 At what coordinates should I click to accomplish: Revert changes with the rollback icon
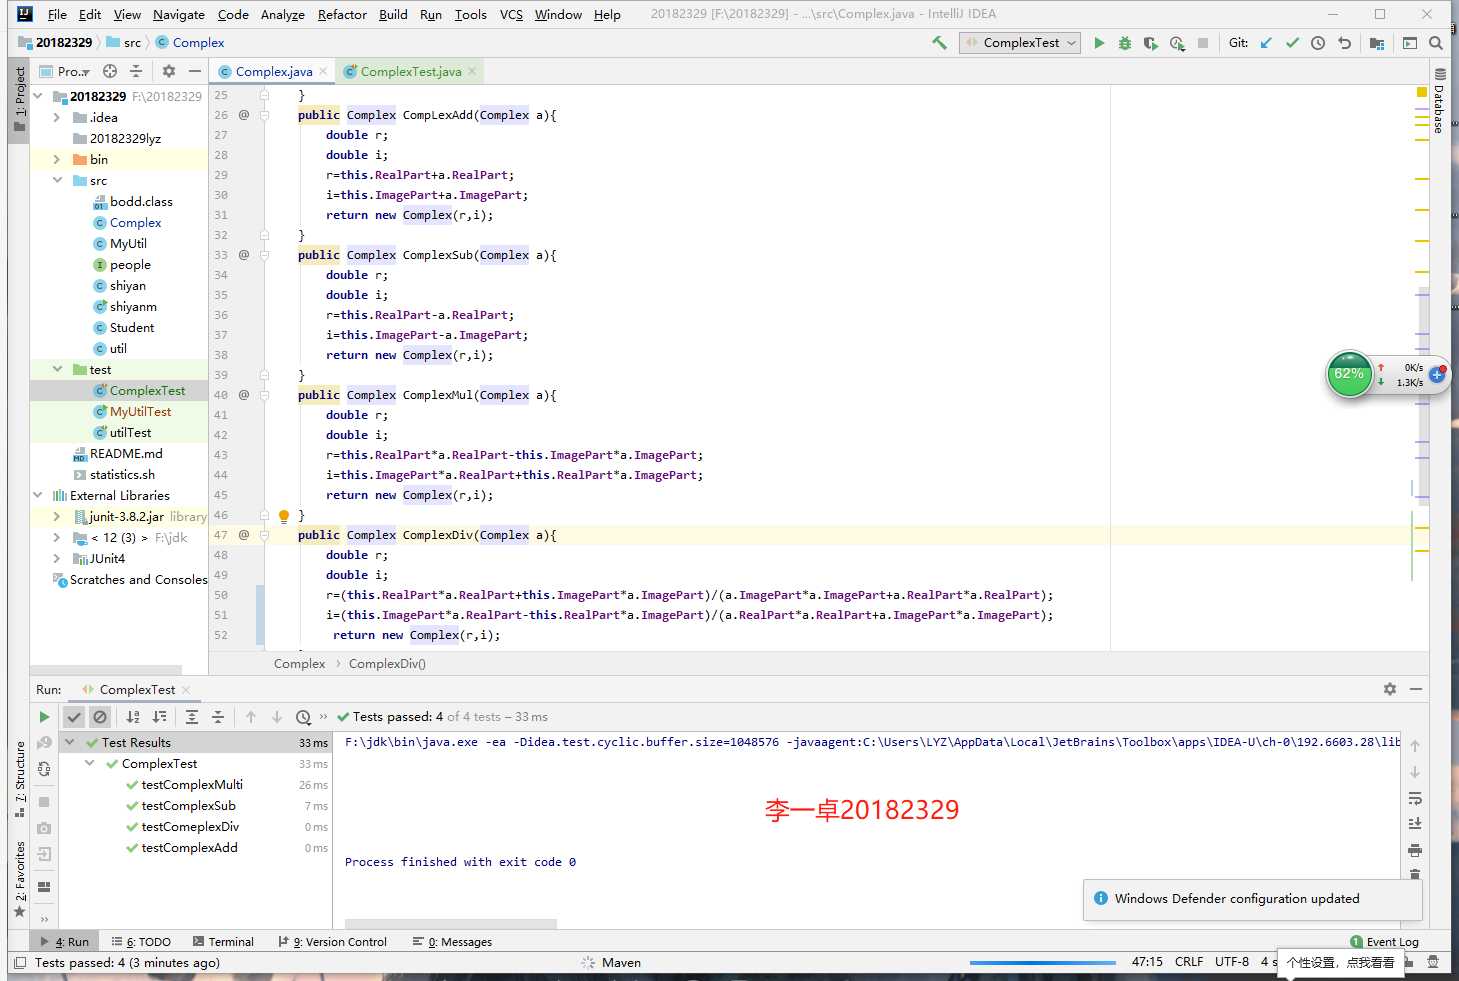tap(1344, 43)
